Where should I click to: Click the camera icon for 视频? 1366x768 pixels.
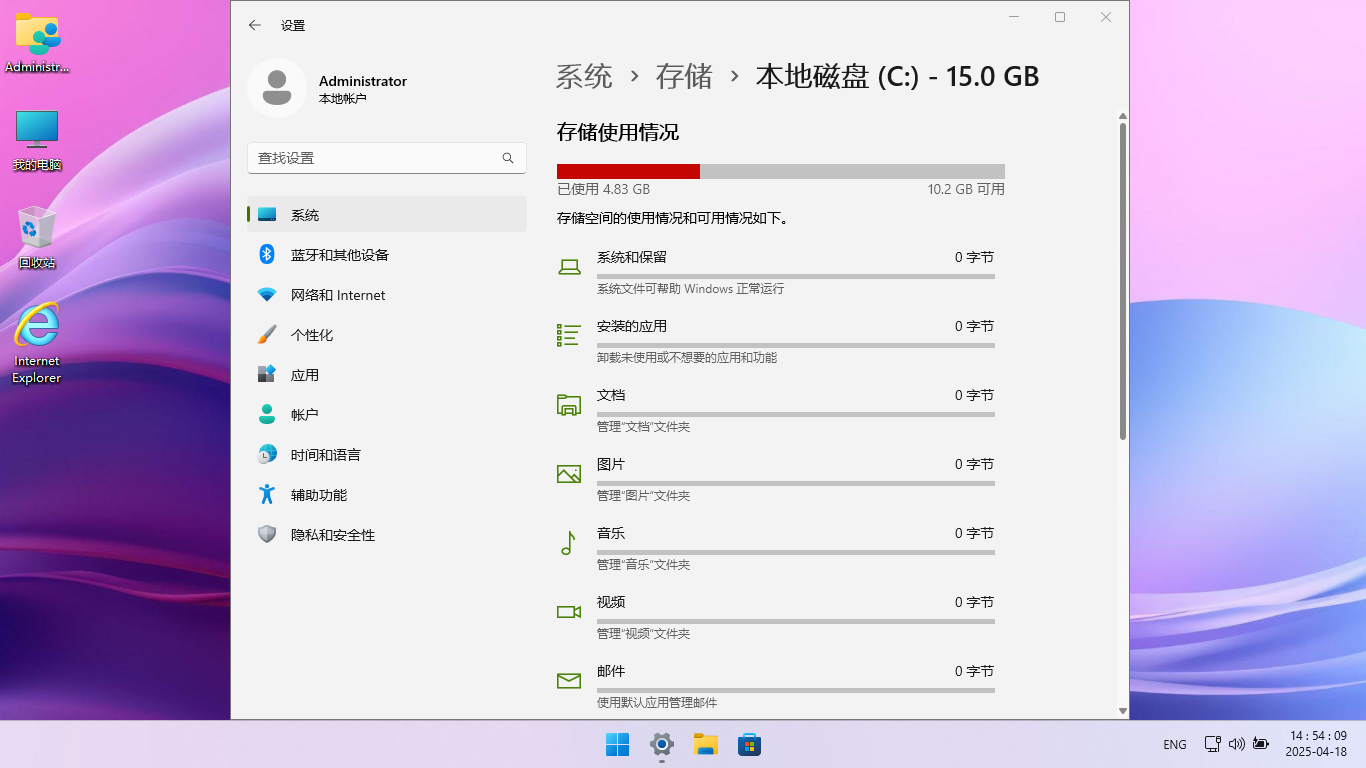[569, 612]
